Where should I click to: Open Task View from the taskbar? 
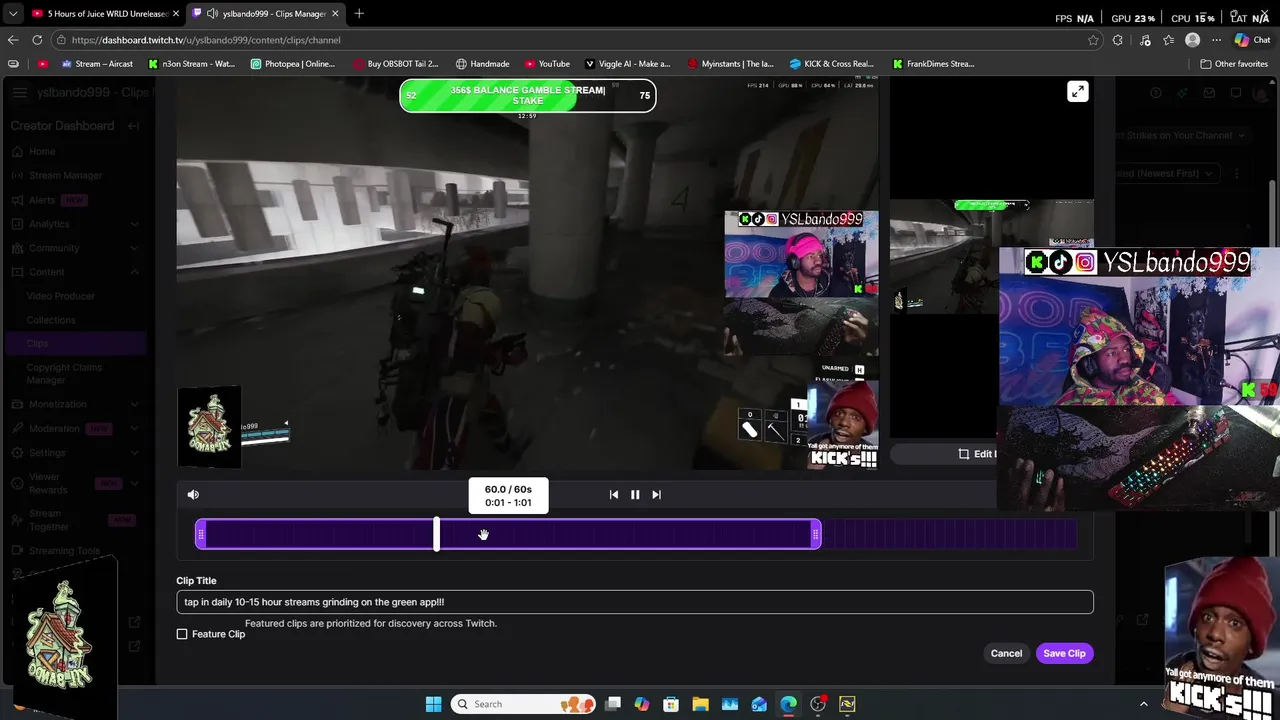613,704
